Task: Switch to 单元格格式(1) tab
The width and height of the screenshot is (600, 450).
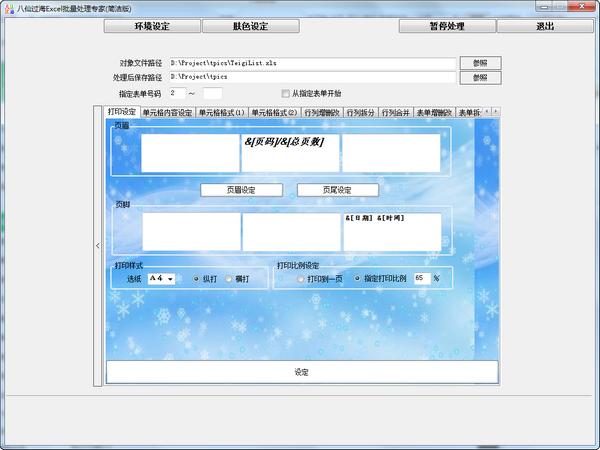Action: [222, 113]
